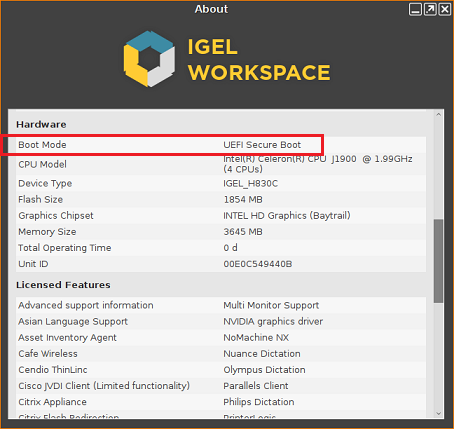Click the Hardware section heading
The height and width of the screenshot is (429, 454).
[x=41, y=124]
